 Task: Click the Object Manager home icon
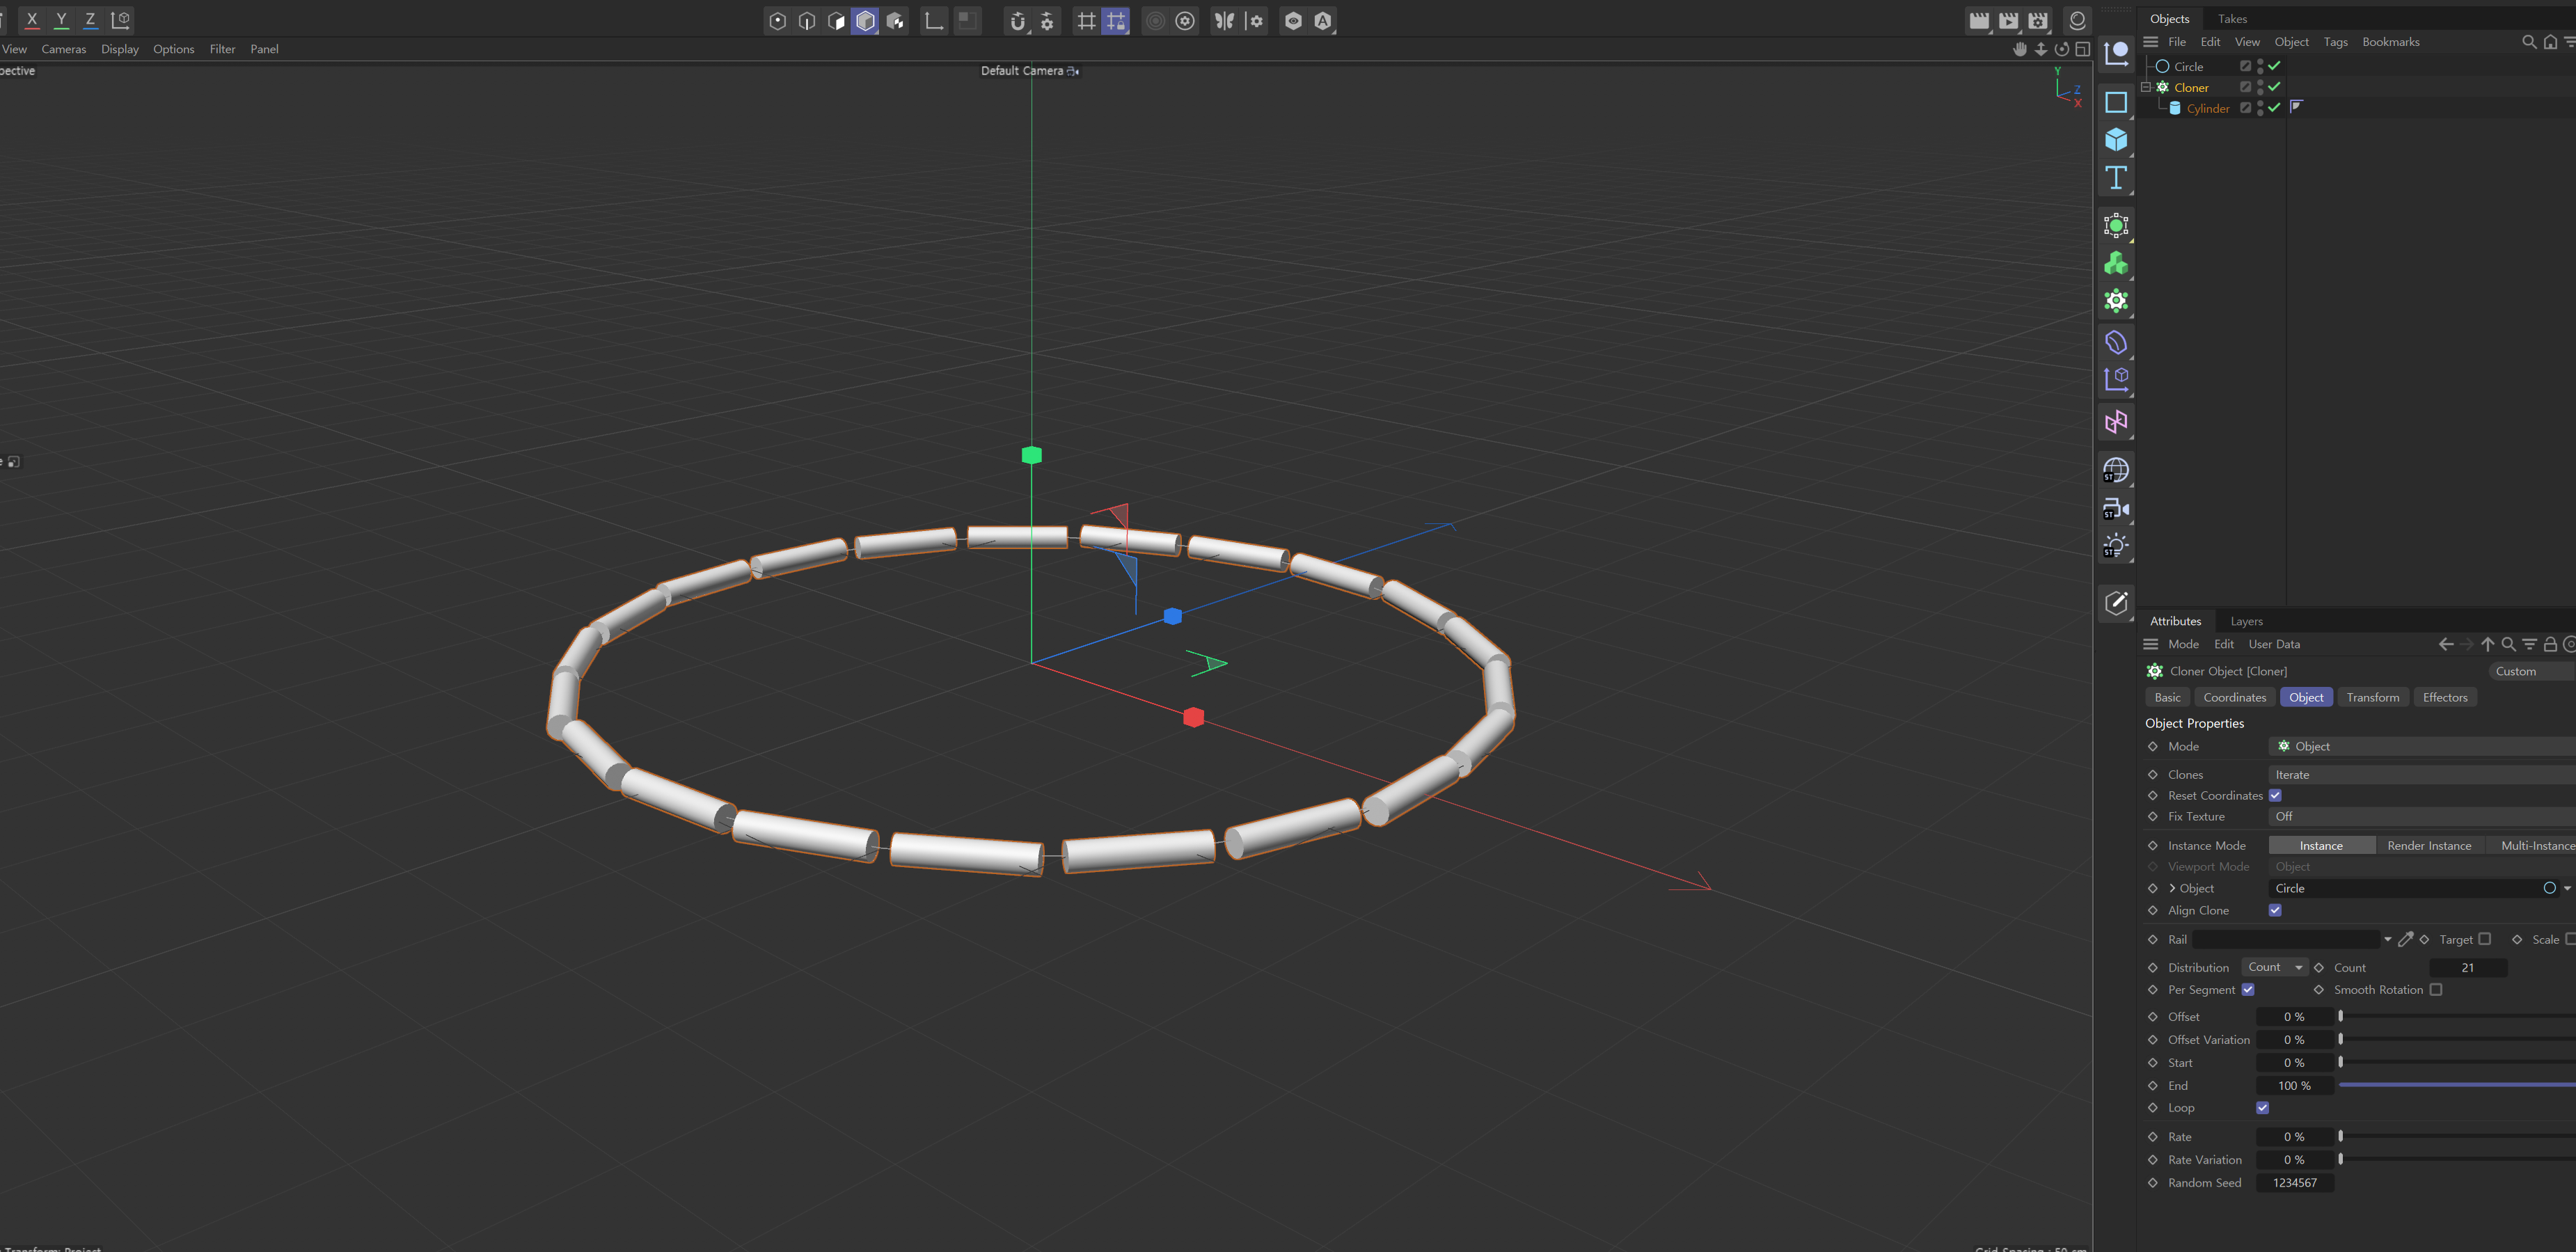pos(2550,42)
